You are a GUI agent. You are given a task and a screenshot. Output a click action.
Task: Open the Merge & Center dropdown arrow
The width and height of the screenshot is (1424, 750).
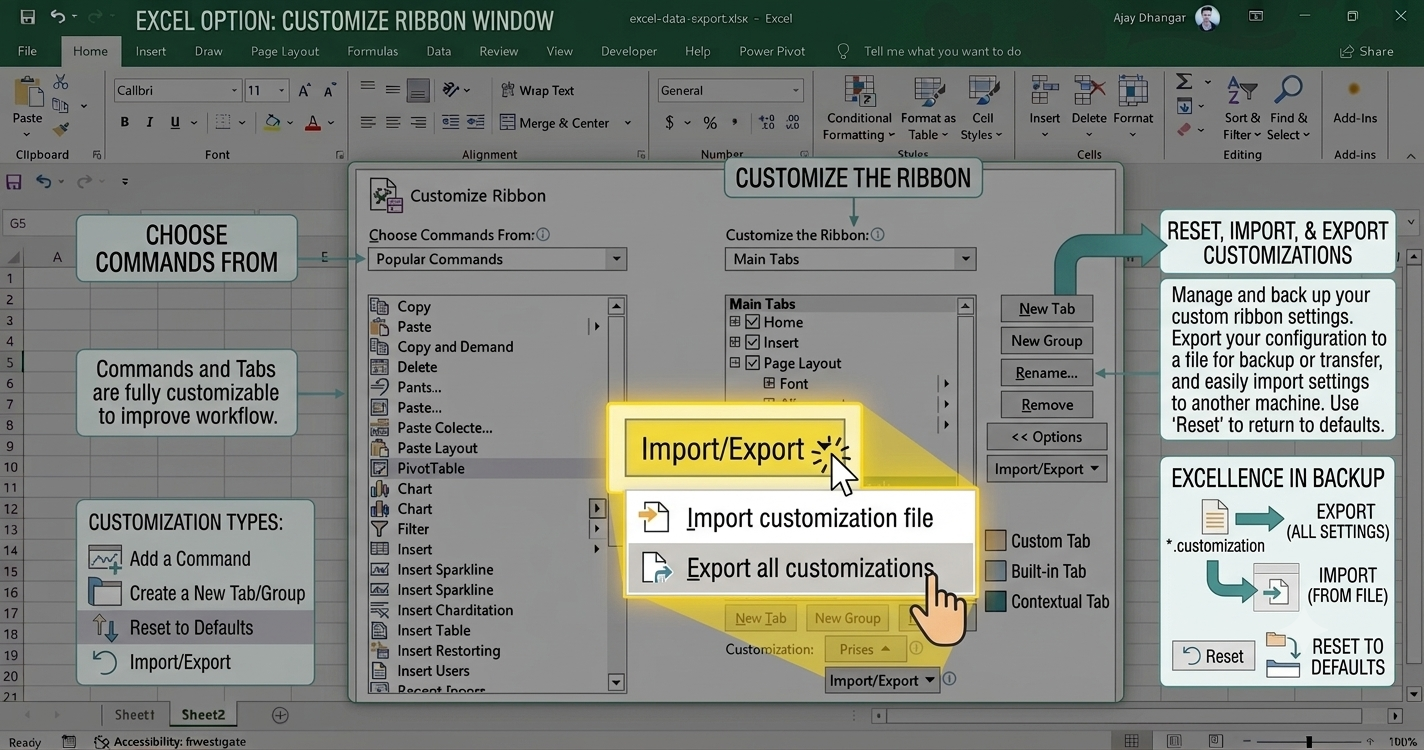coord(628,123)
